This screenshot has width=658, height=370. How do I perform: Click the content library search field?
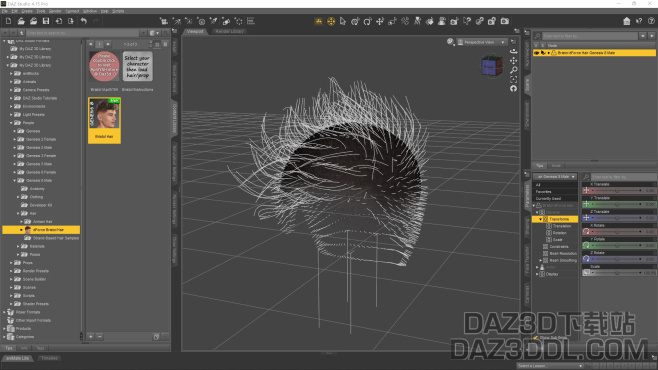pyautogui.click(x=83, y=33)
